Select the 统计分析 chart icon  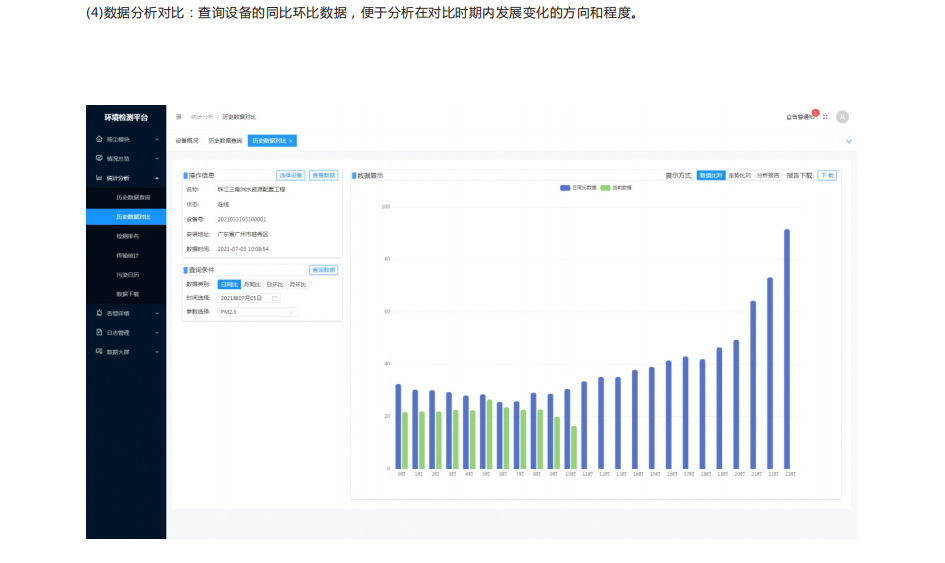point(99,178)
